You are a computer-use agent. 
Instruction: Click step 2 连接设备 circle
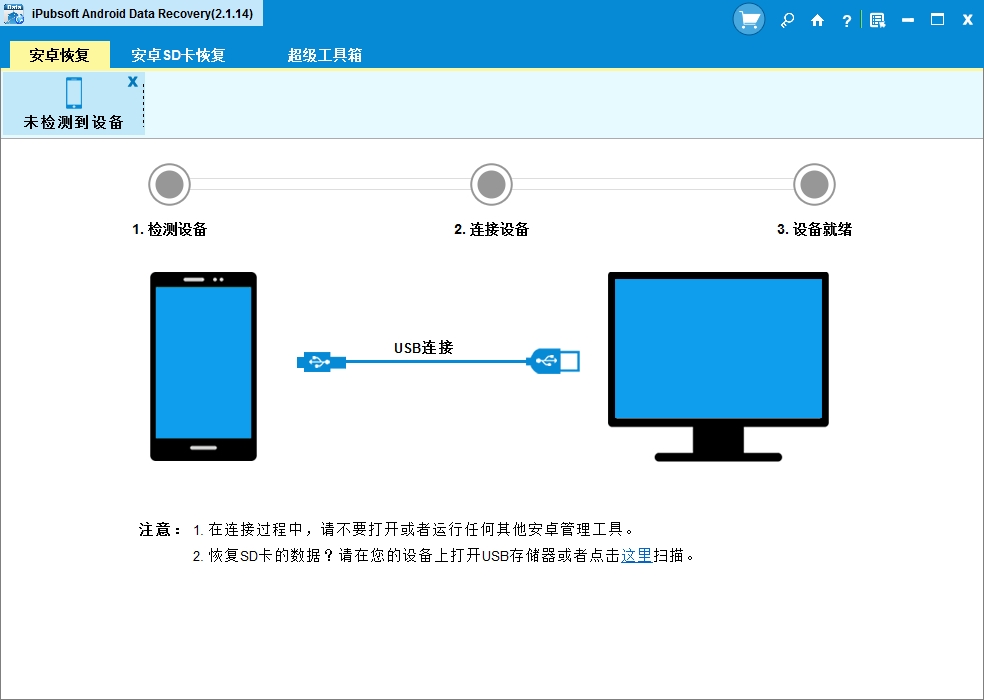[491, 185]
